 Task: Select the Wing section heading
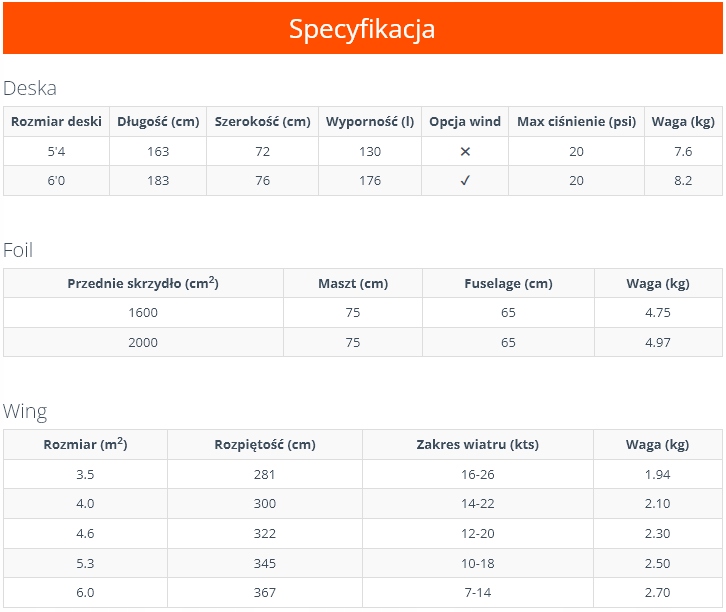tap(25, 411)
